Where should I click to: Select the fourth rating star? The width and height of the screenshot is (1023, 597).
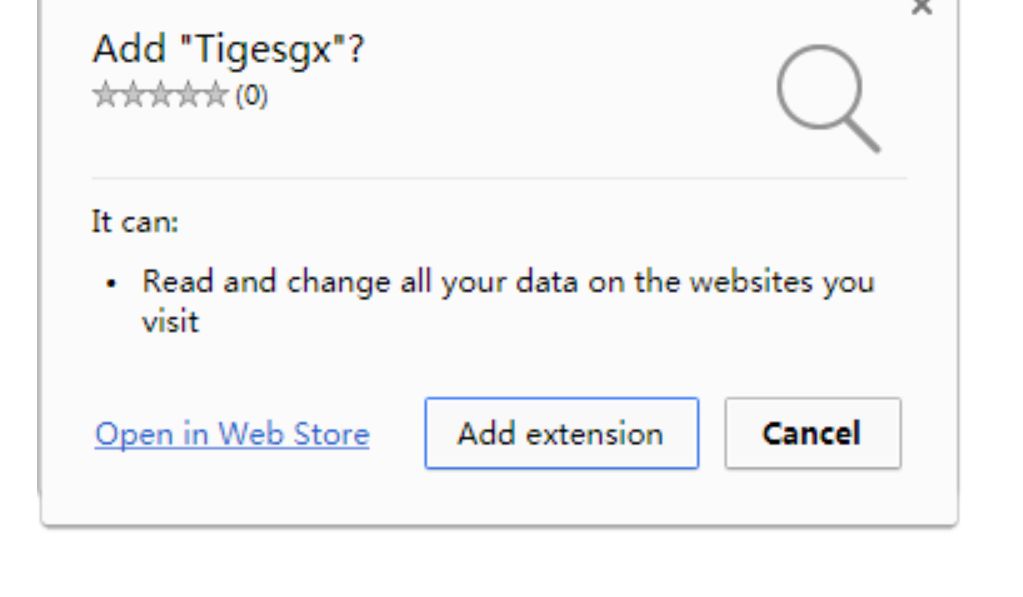point(188,96)
